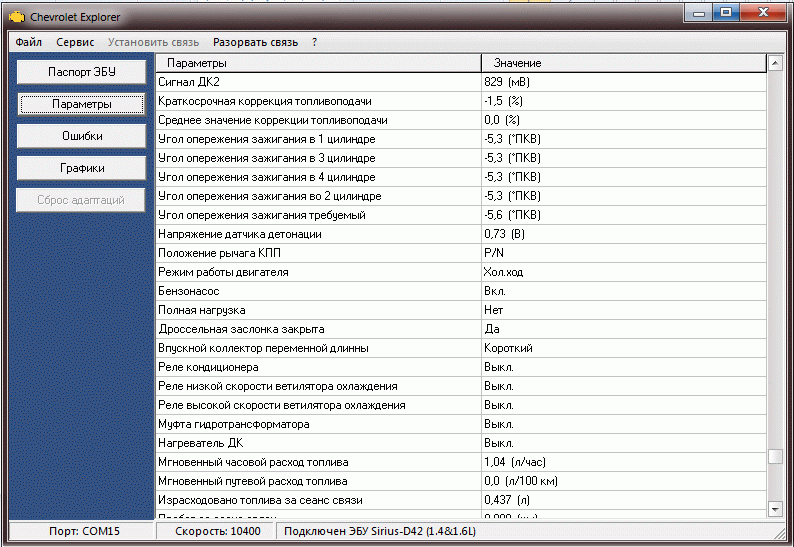
Task: Click the Chevrolet Explorer title bar icon
Action: click(x=16, y=16)
